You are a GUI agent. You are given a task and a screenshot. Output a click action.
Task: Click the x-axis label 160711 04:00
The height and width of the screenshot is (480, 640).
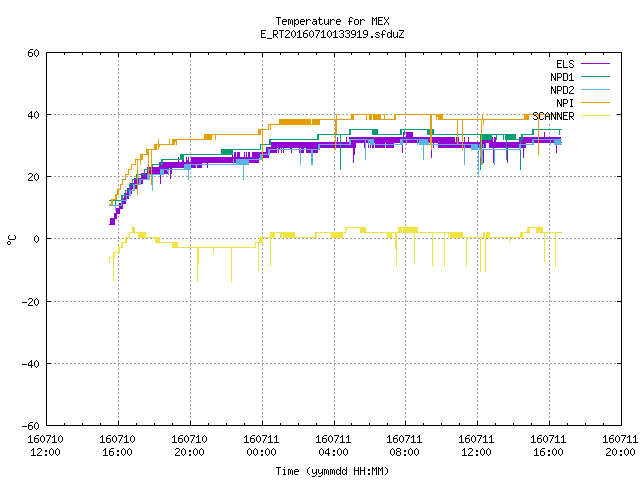pyautogui.click(x=333, y=446)
